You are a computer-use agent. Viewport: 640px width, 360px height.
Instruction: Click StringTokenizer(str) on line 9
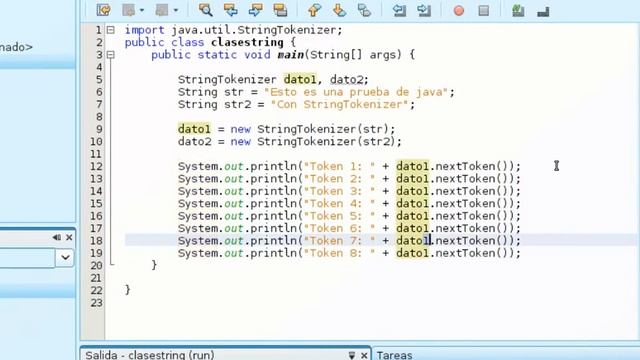click(x=323, y=129)
